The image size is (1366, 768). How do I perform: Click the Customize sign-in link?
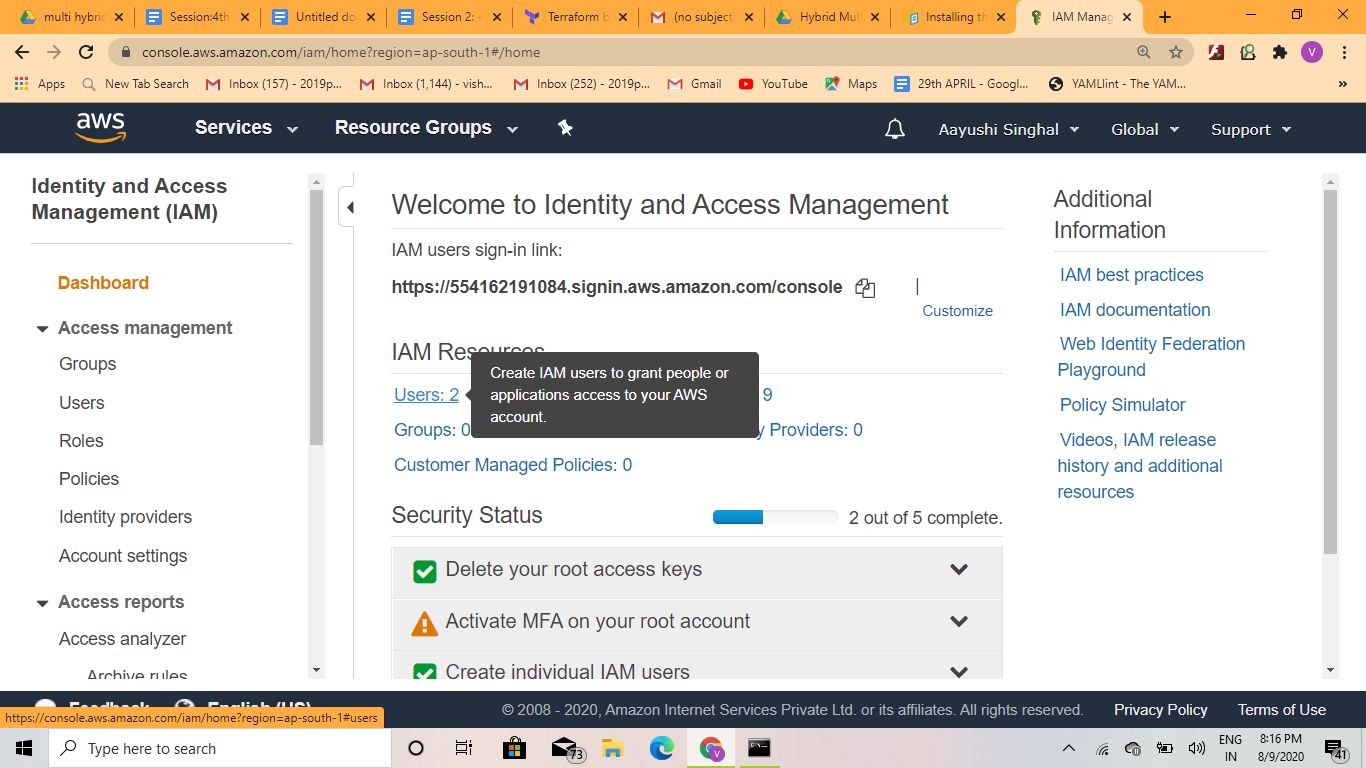click(x=957, y=311)
